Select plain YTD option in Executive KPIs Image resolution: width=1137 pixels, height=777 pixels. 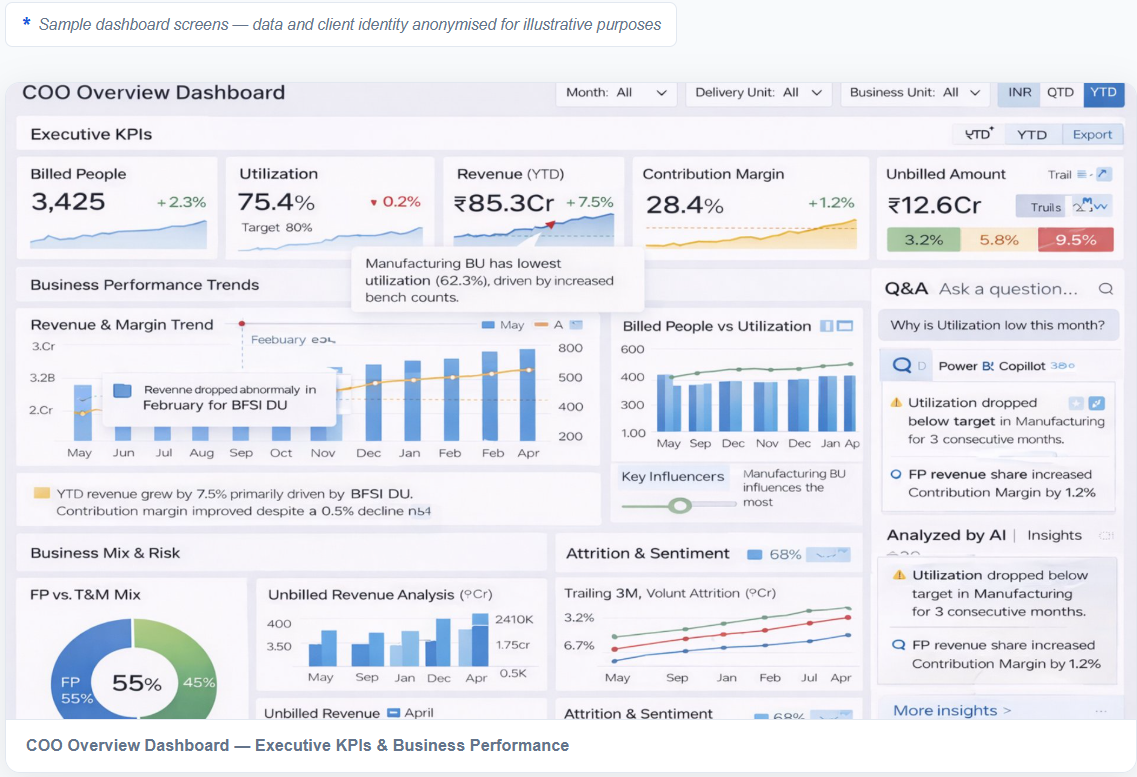[1032, 134]
